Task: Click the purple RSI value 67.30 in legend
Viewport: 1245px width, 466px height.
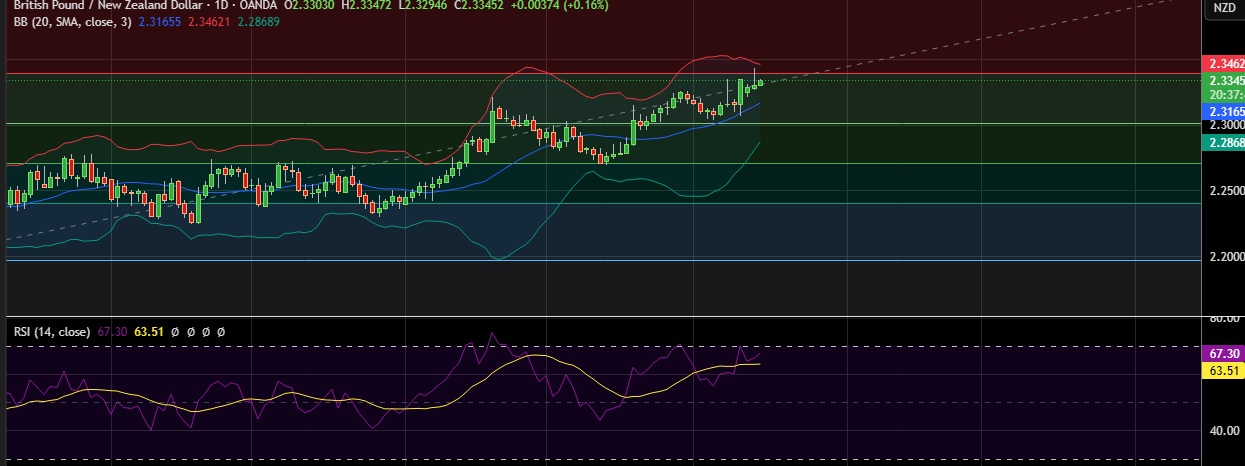Action: tap(112, 330)
